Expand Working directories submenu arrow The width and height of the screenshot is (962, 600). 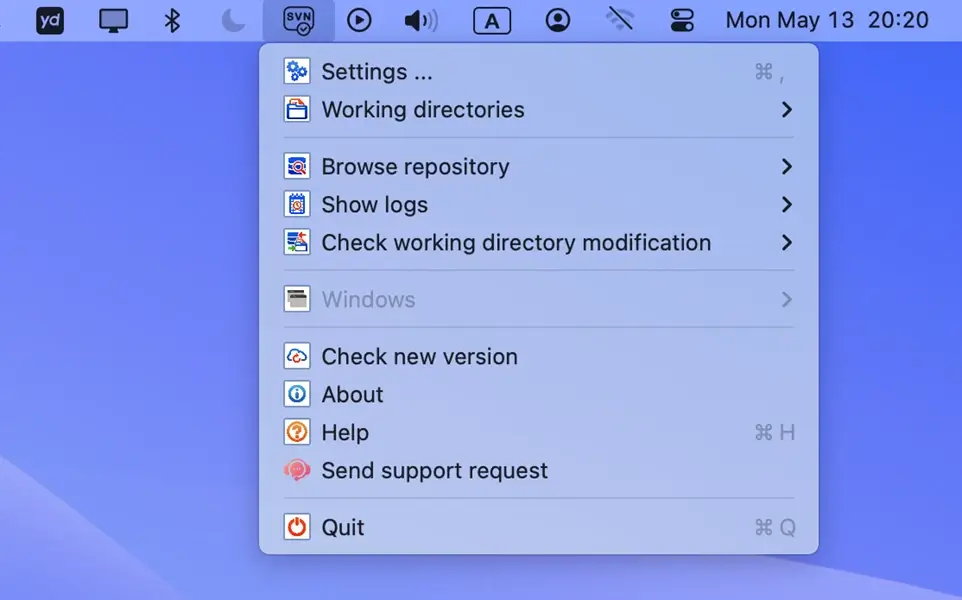pyautogui.click(x=787, y=110)
